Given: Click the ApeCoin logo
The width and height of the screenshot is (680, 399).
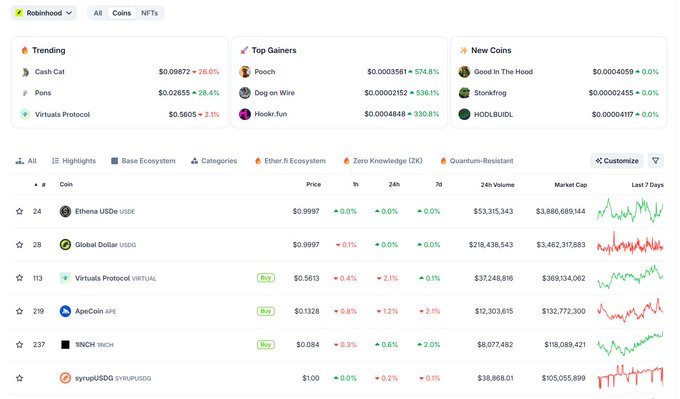Looking at the screenshot, I should pyautogui.click(x=65, y=311).
